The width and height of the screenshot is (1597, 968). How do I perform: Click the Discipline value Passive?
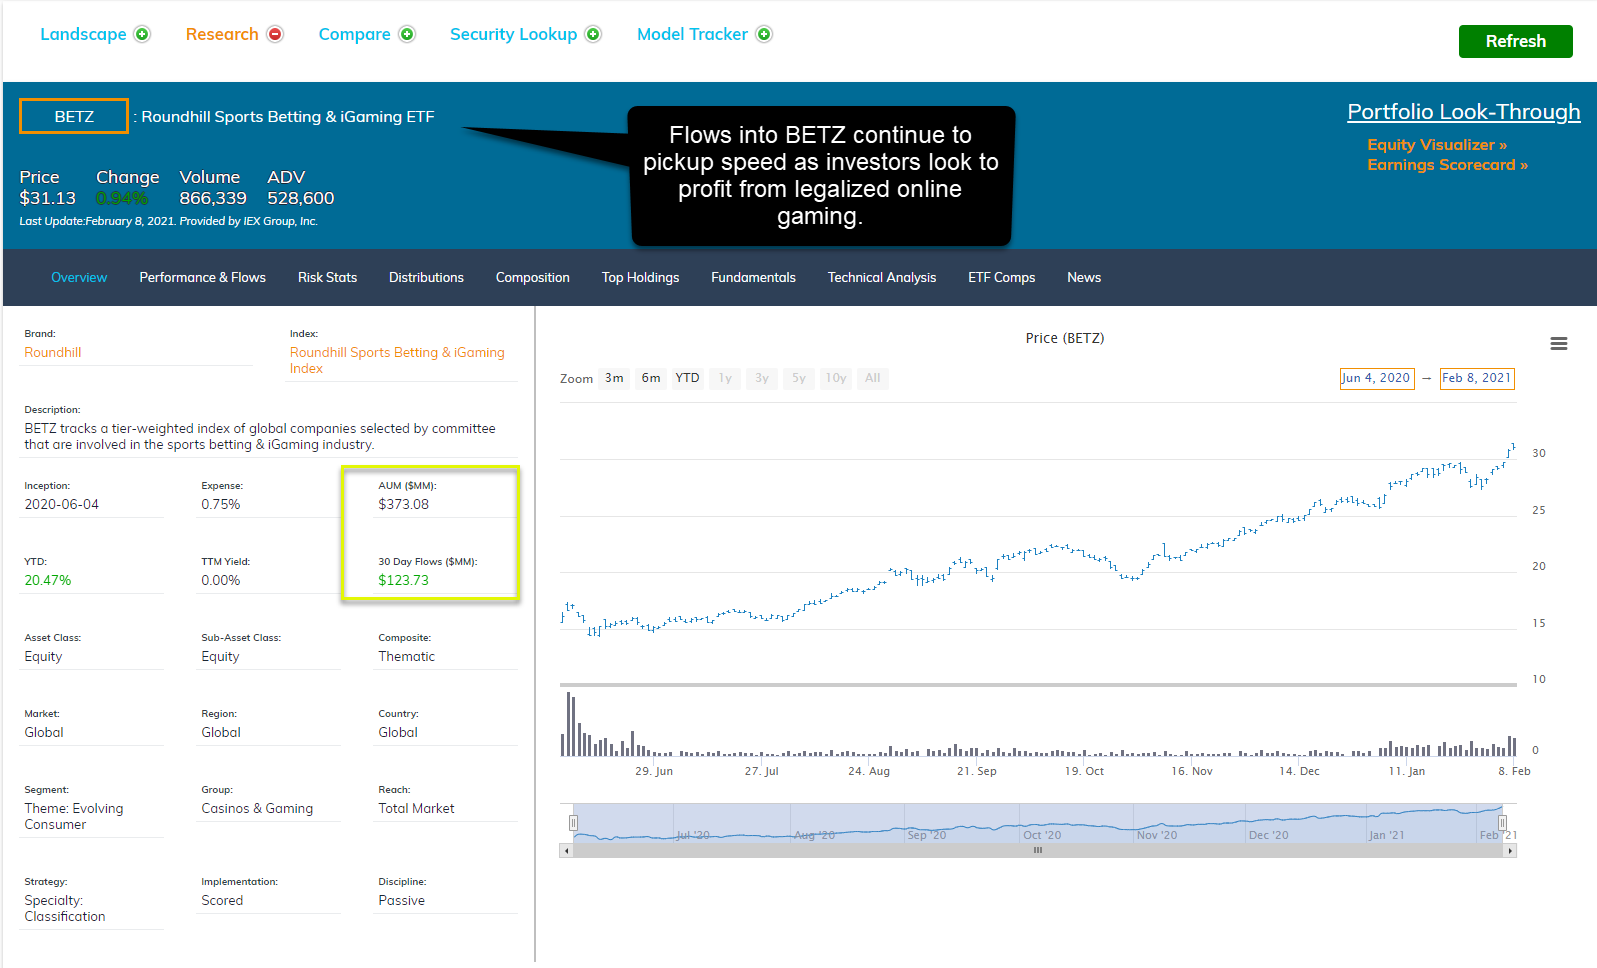pos(401,901)
